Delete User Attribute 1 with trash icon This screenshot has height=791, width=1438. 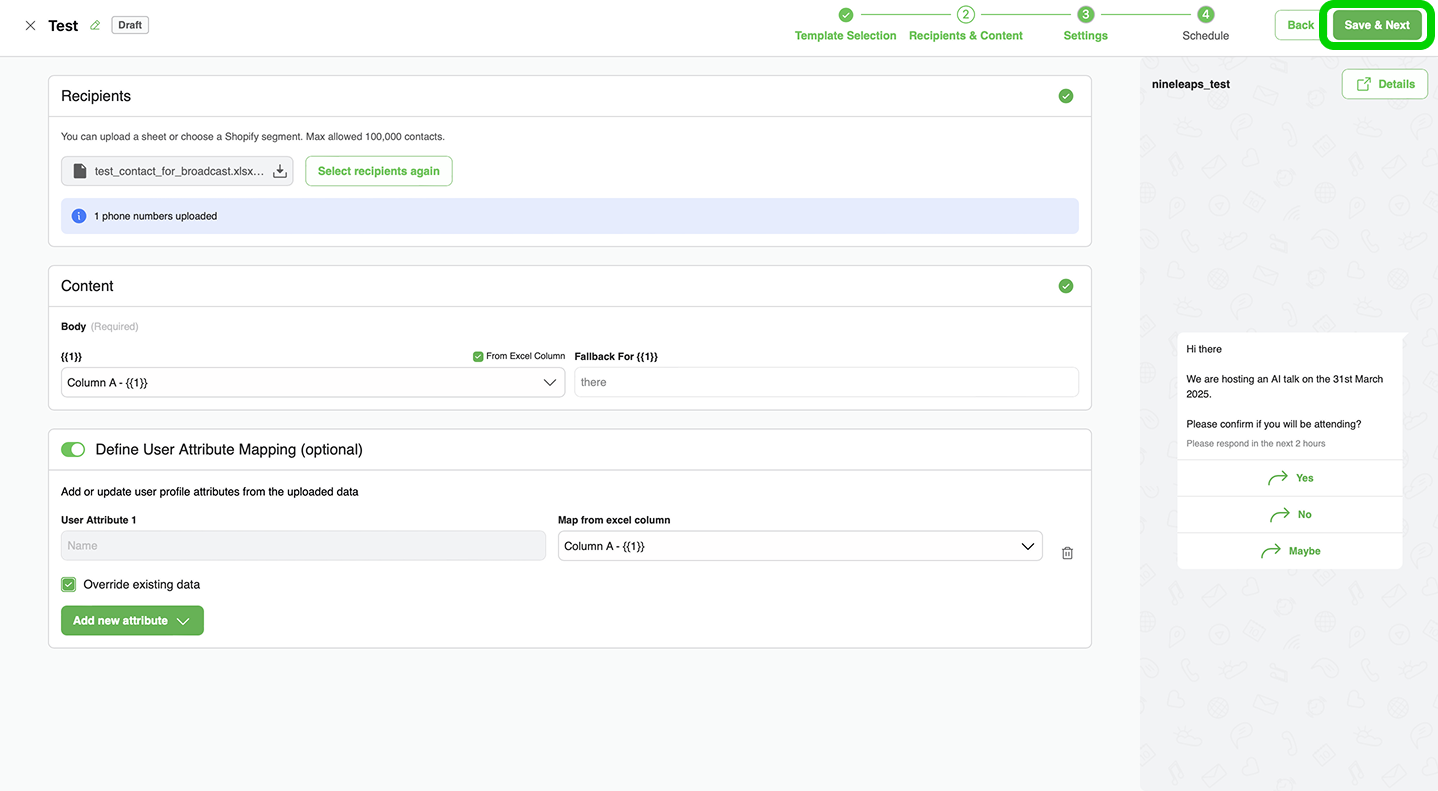(x=1067, y=553)
